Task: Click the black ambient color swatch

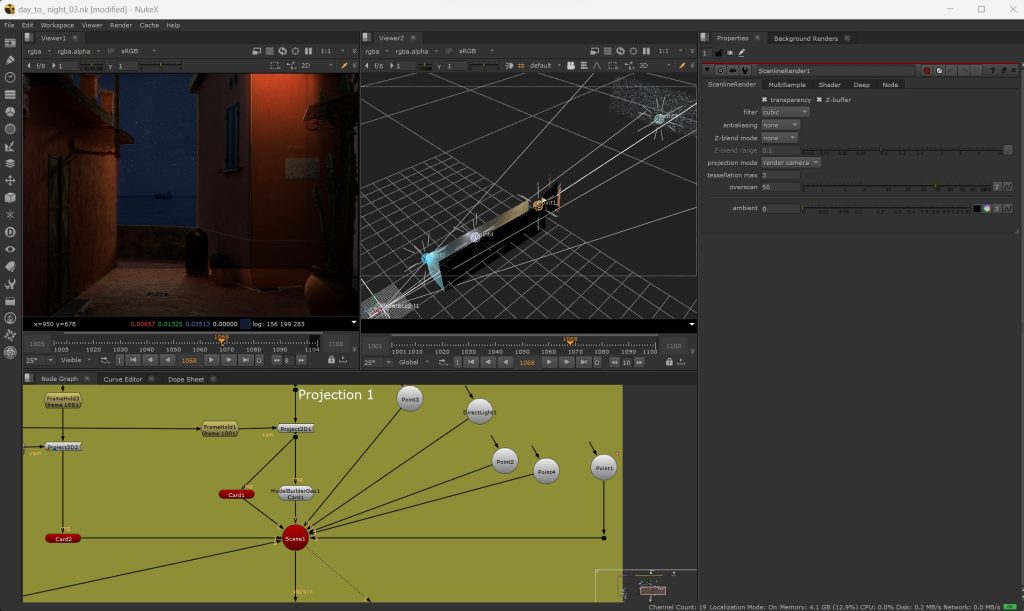Action: tap(976, 209)
